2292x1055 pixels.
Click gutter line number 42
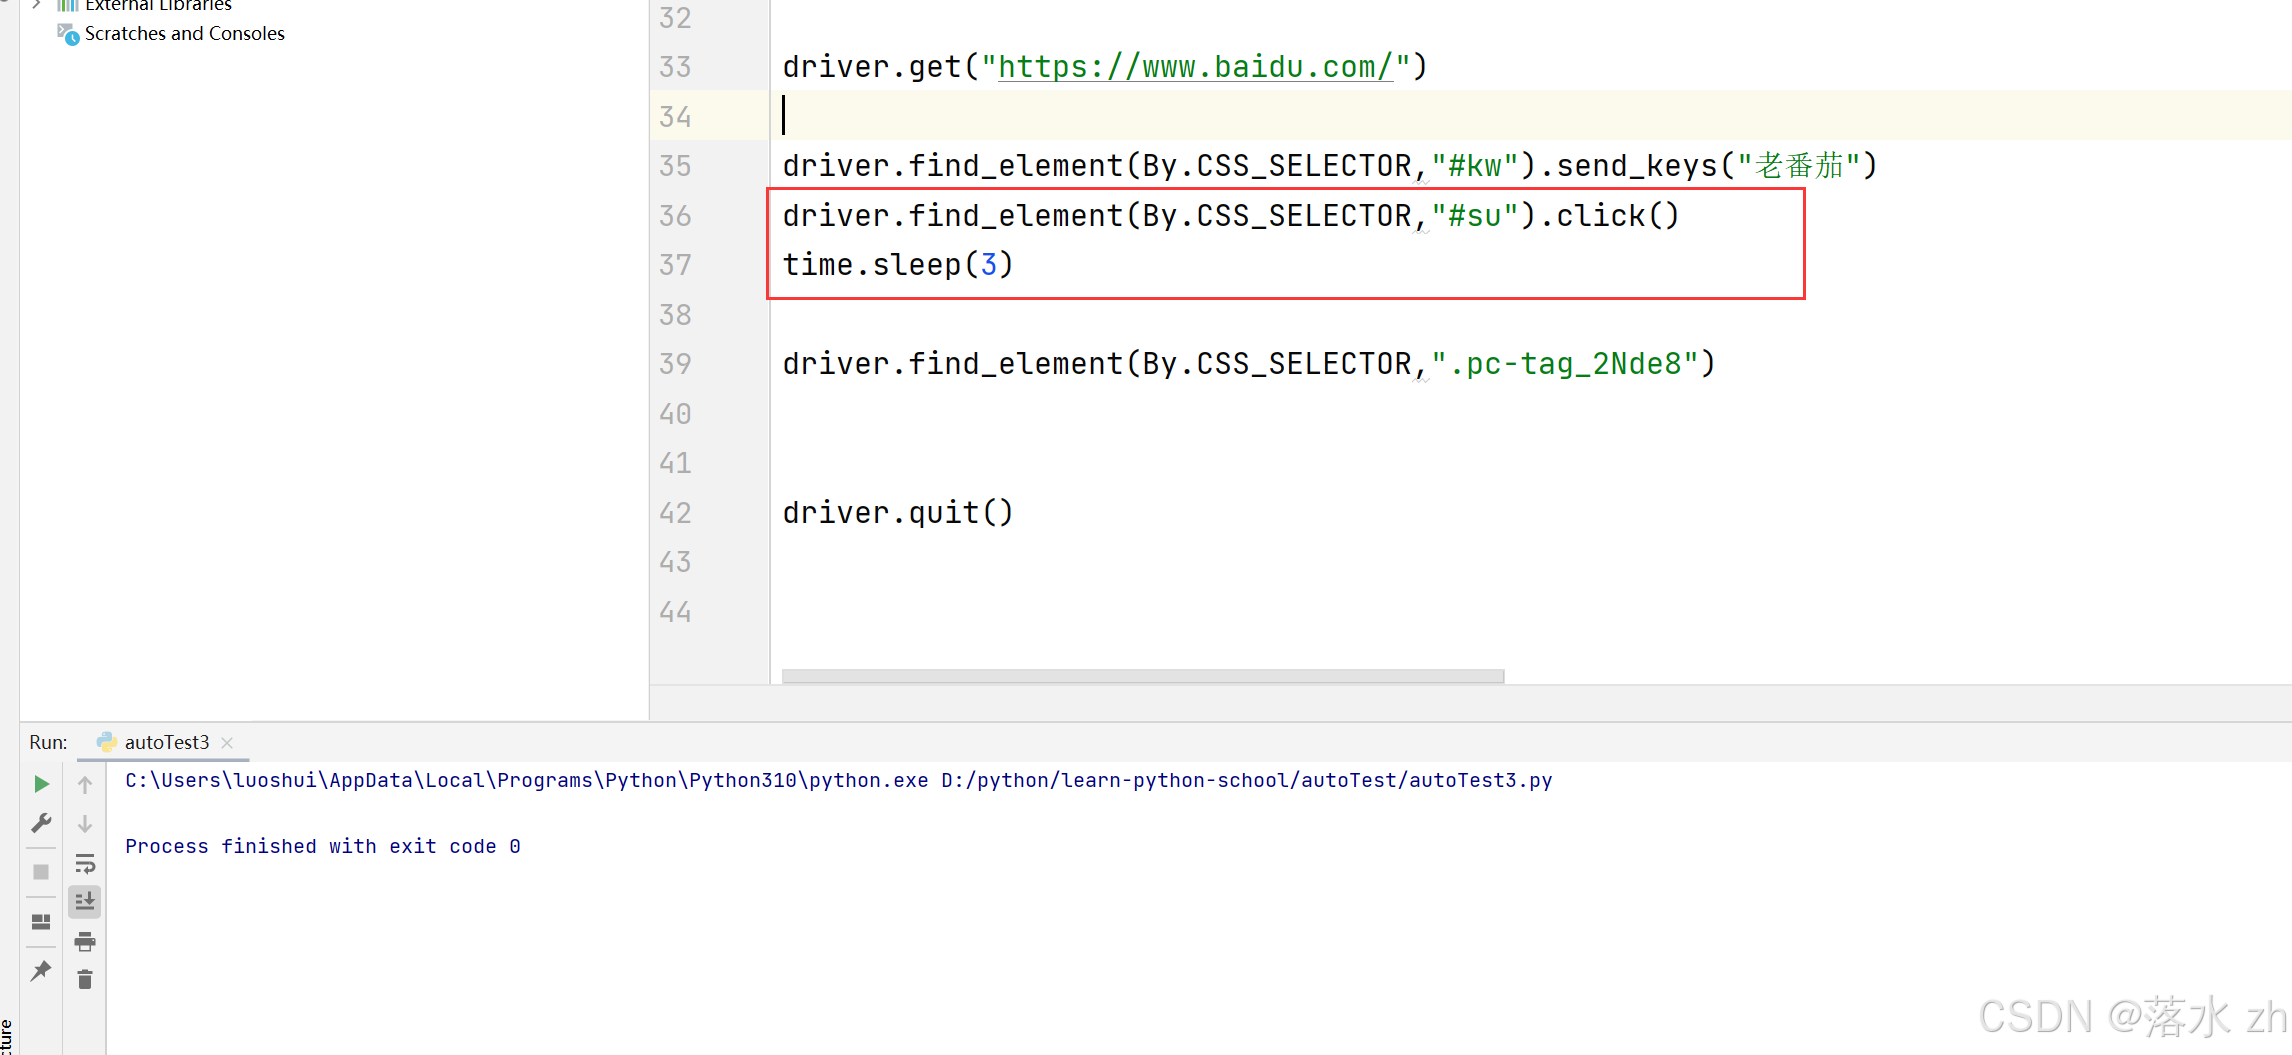click(x=676, y=512)
